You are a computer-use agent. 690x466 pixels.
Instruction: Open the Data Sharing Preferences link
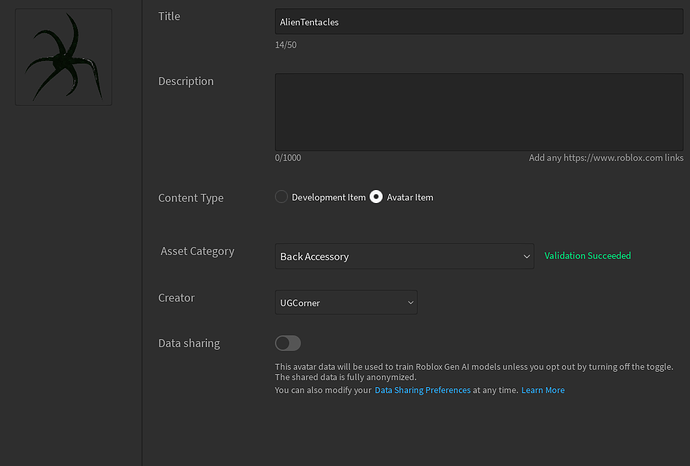click(x=422, y=390)
